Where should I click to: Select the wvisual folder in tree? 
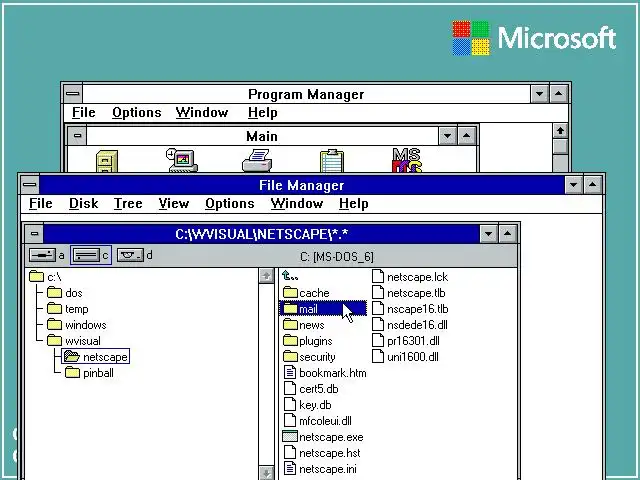[73, 341]
